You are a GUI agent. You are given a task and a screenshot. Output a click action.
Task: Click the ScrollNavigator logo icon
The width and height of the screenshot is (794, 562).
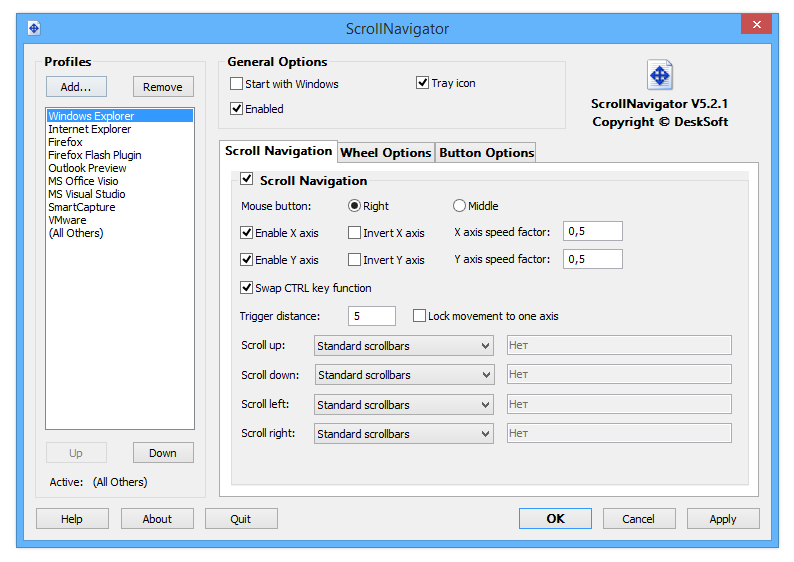(660, 76)
